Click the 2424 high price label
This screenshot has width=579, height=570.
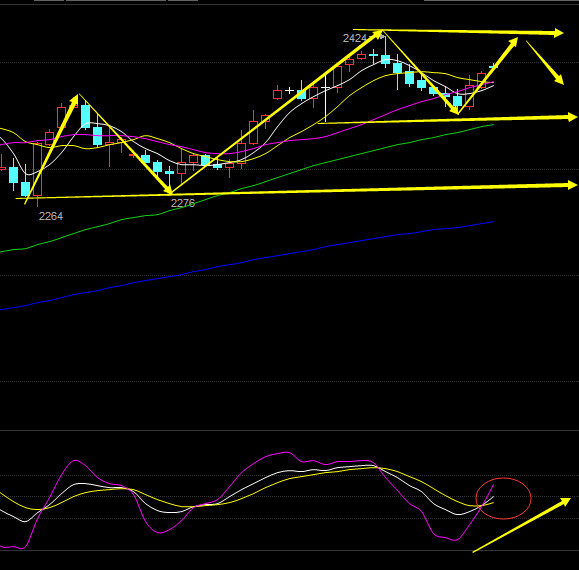click(x=354, y=38)
